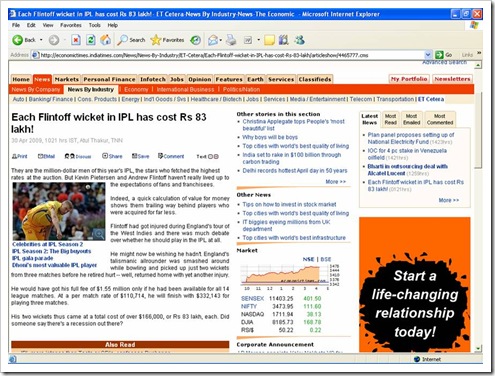The width and height of the screenshot is (495, 376).
Task: Click the article Save icon link
Action: click(x=140, y=156)
